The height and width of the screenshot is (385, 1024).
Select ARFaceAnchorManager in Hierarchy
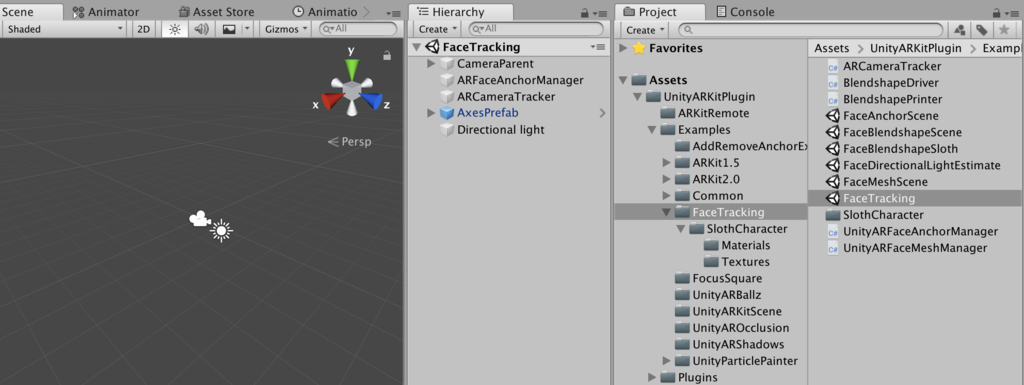pyautogui.click(x=520, y=80)
